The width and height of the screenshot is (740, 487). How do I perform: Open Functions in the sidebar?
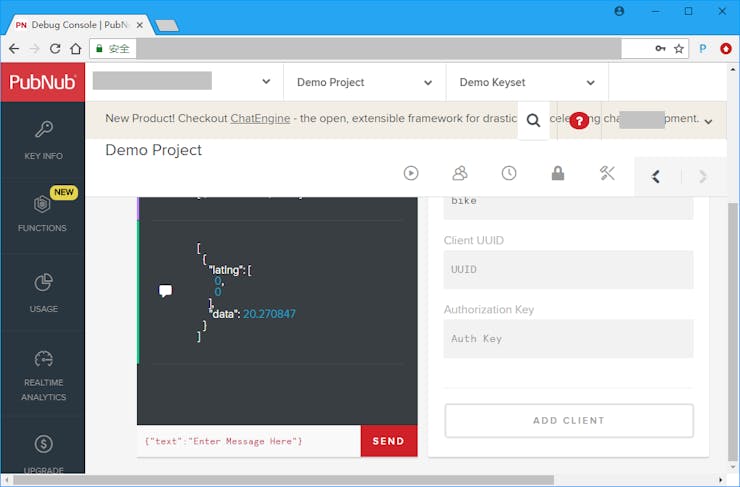(x=43, y=213)
